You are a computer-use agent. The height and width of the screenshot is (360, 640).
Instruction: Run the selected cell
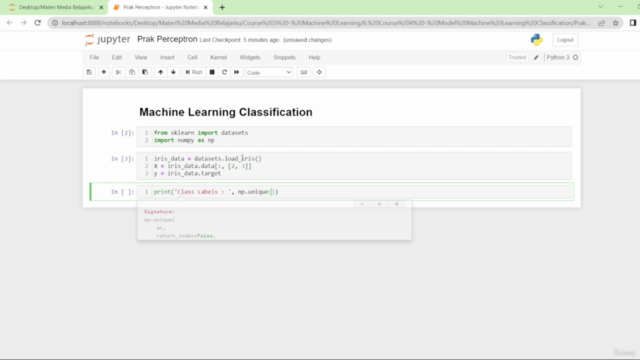(194, 72)
